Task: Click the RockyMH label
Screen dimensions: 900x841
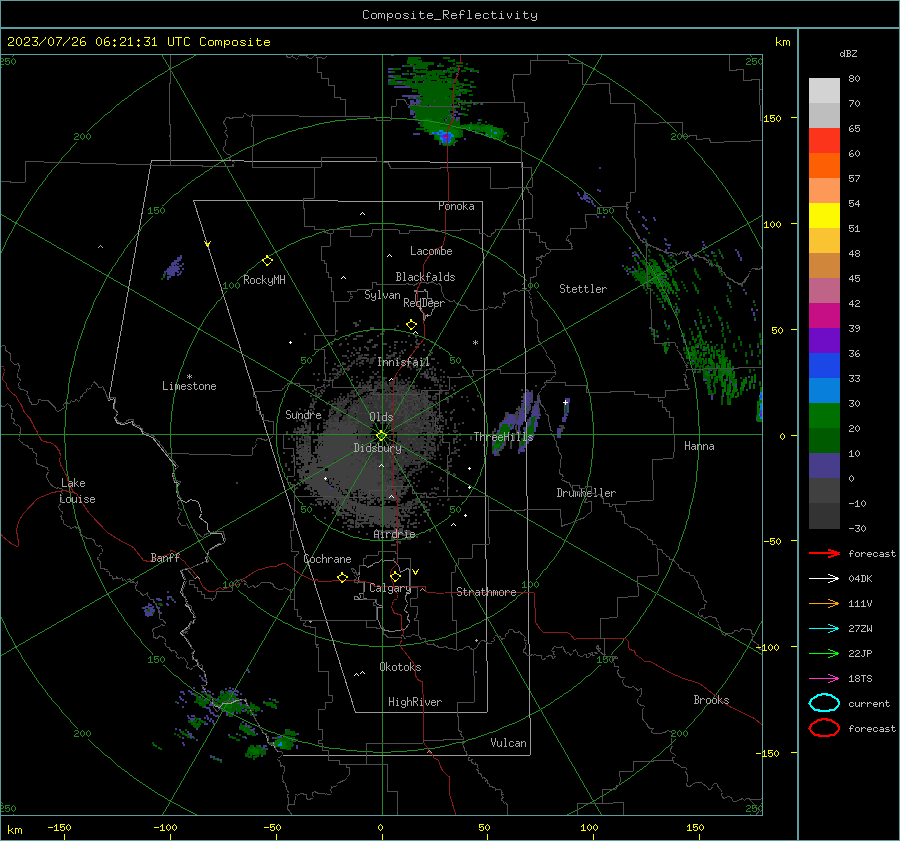Action: click(x=264, y=280)
